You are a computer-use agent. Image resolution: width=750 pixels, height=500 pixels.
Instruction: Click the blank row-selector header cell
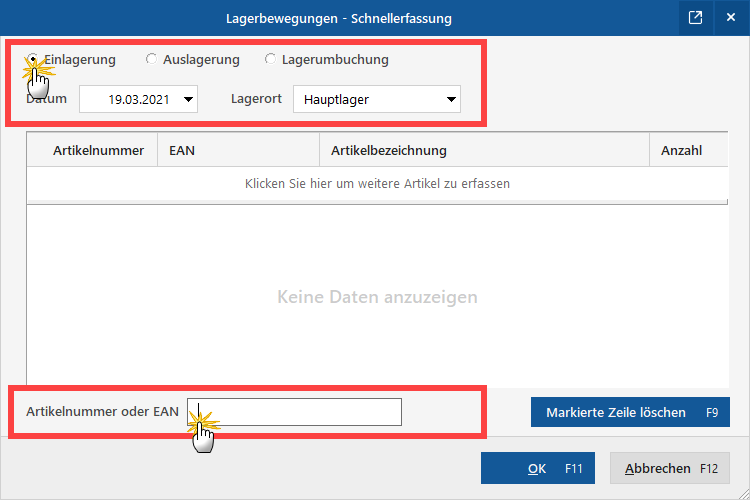click(36, 151)
